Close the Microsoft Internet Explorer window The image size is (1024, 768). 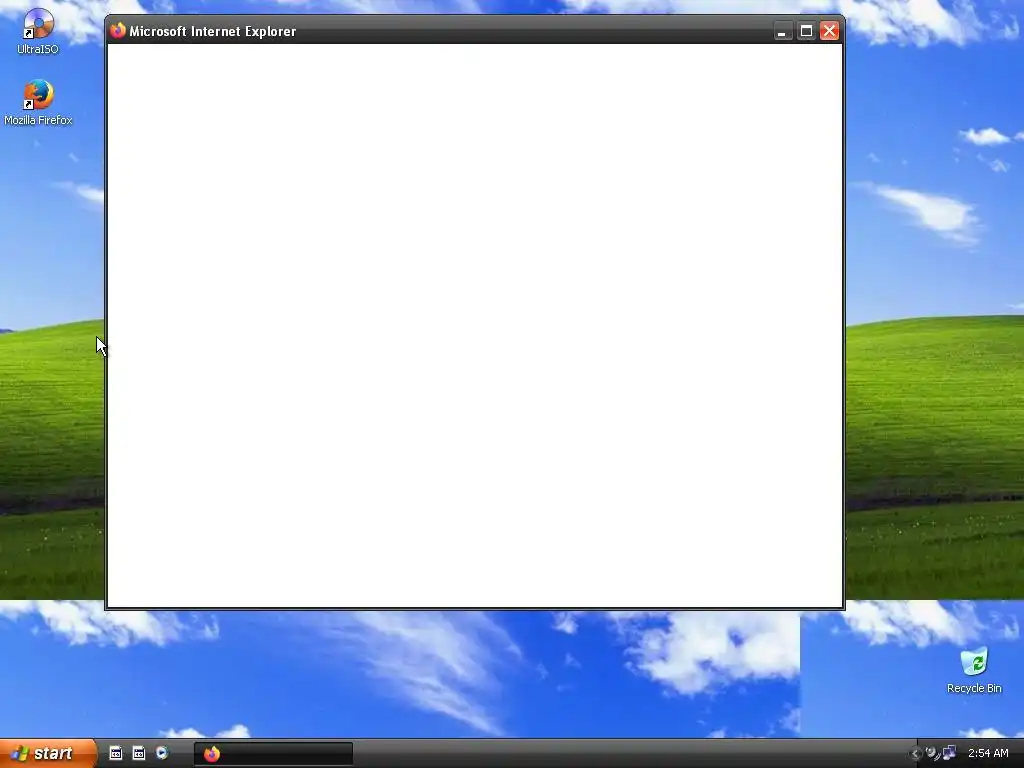(829, 31)
